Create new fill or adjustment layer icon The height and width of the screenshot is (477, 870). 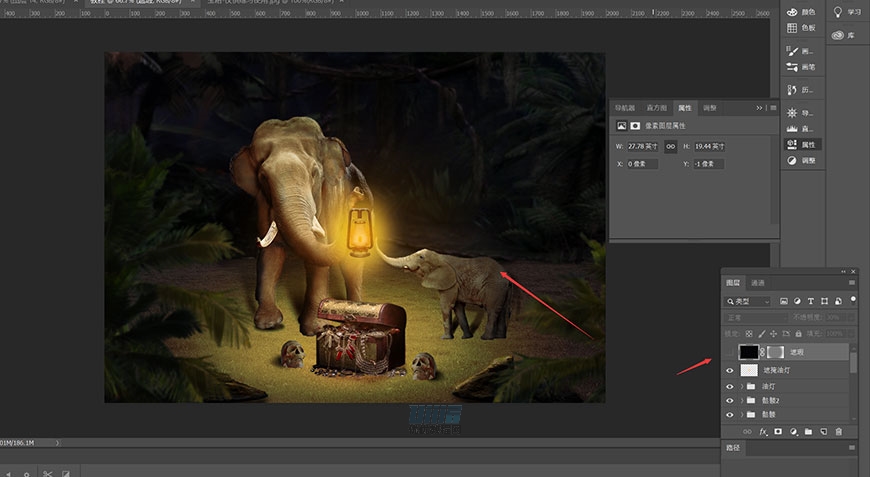click(793, 432)
